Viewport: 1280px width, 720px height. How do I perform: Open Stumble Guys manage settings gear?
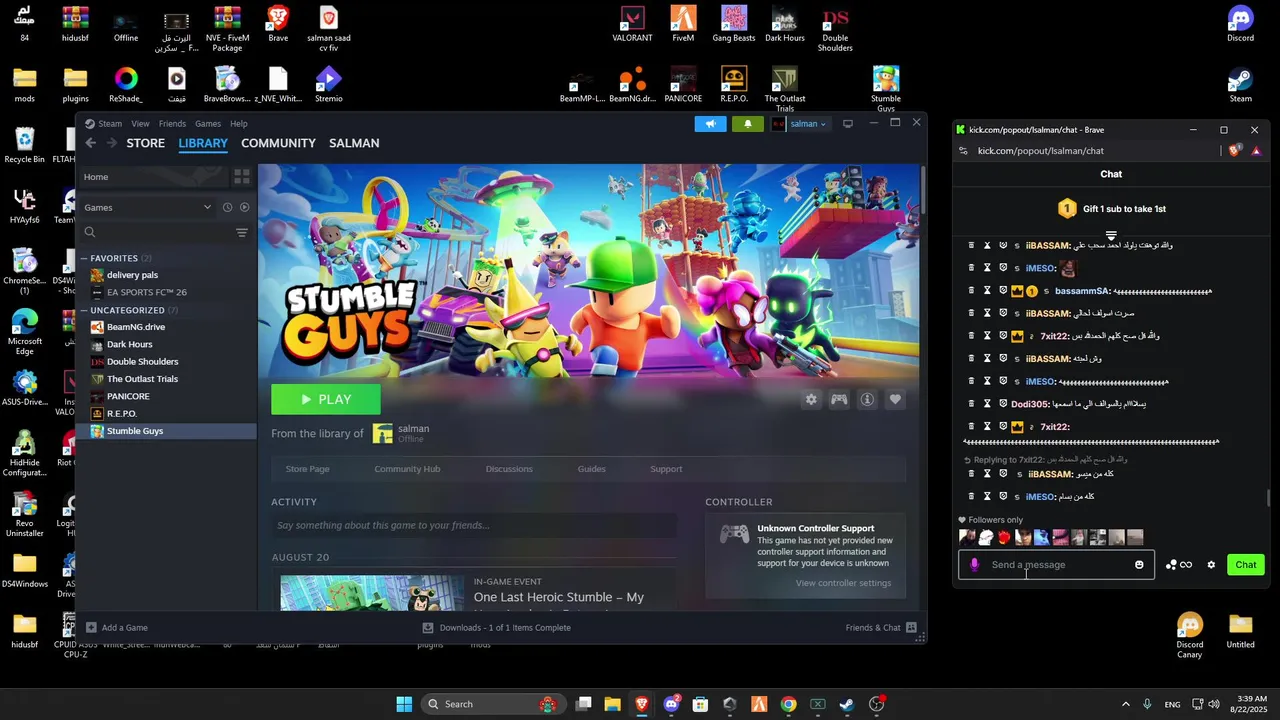point(811,399)
